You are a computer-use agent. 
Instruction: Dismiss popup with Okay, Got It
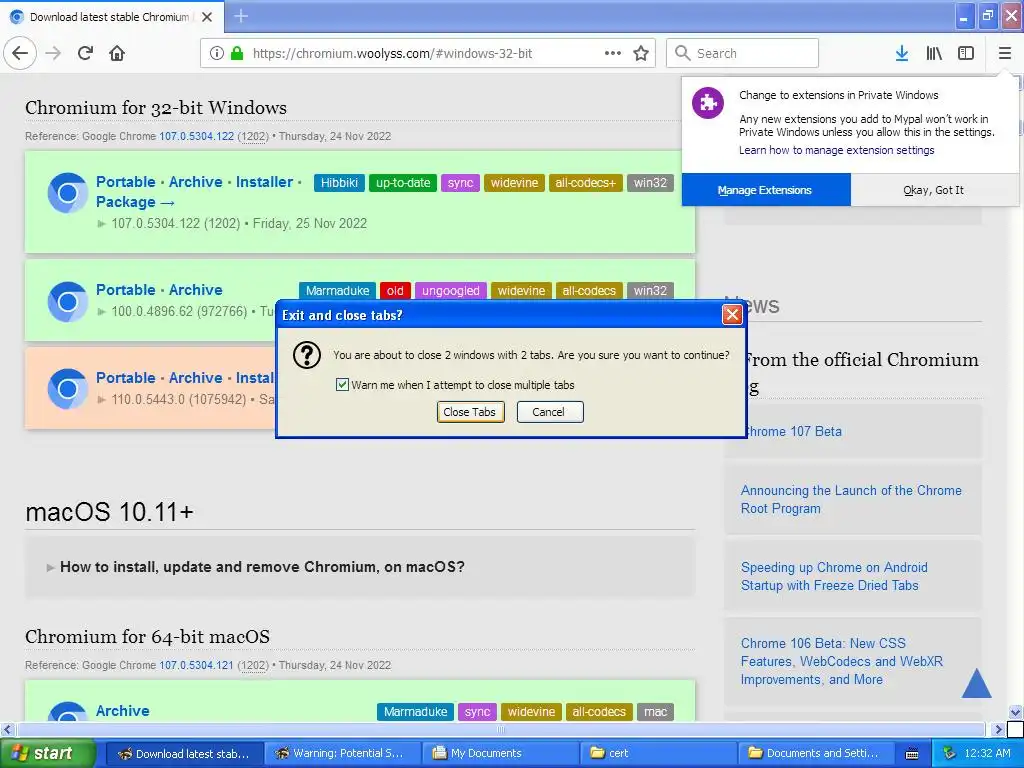[x=934, y=190]
